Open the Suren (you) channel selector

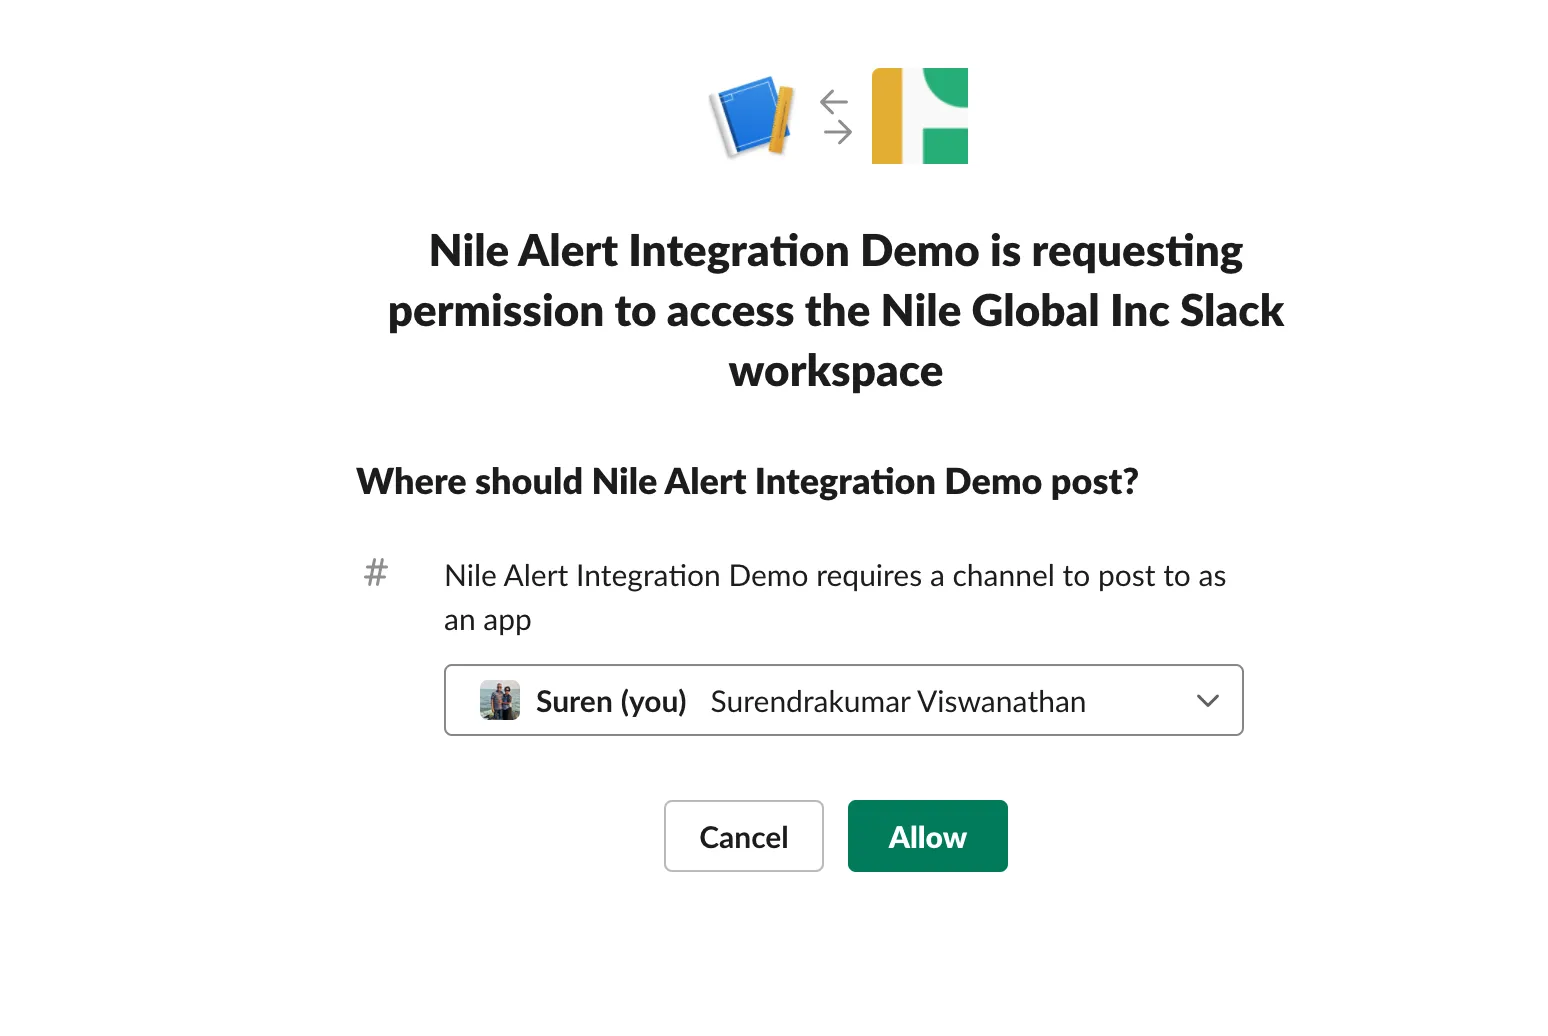pyautogui.click(x=844, y=700)
